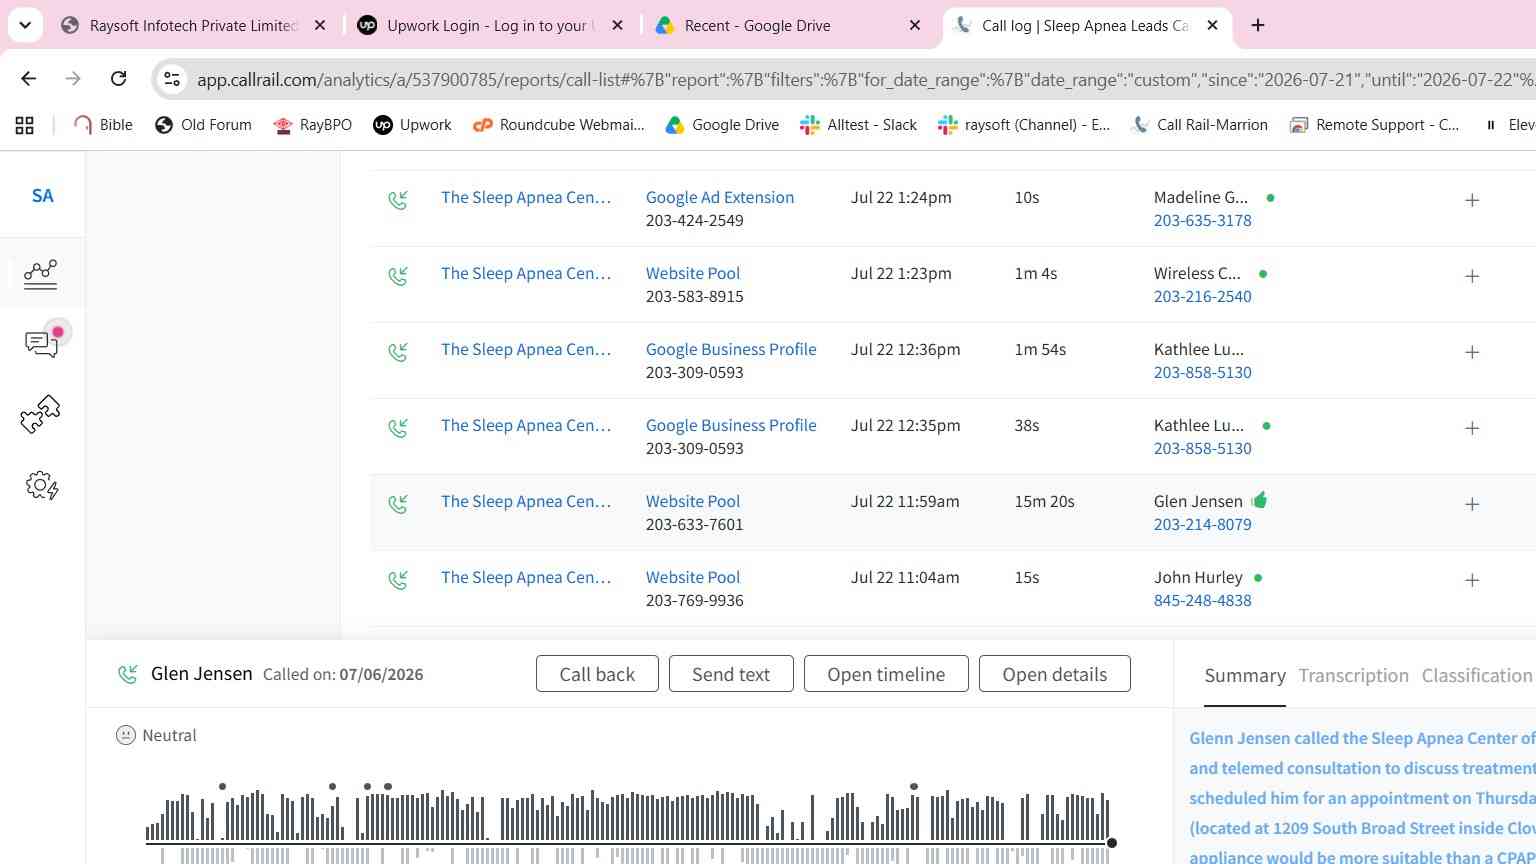The width and height of the screenshot is (1536, 864).
Task: Open the Settings gear icon in sidebar
Action: [x=42, y=486]
